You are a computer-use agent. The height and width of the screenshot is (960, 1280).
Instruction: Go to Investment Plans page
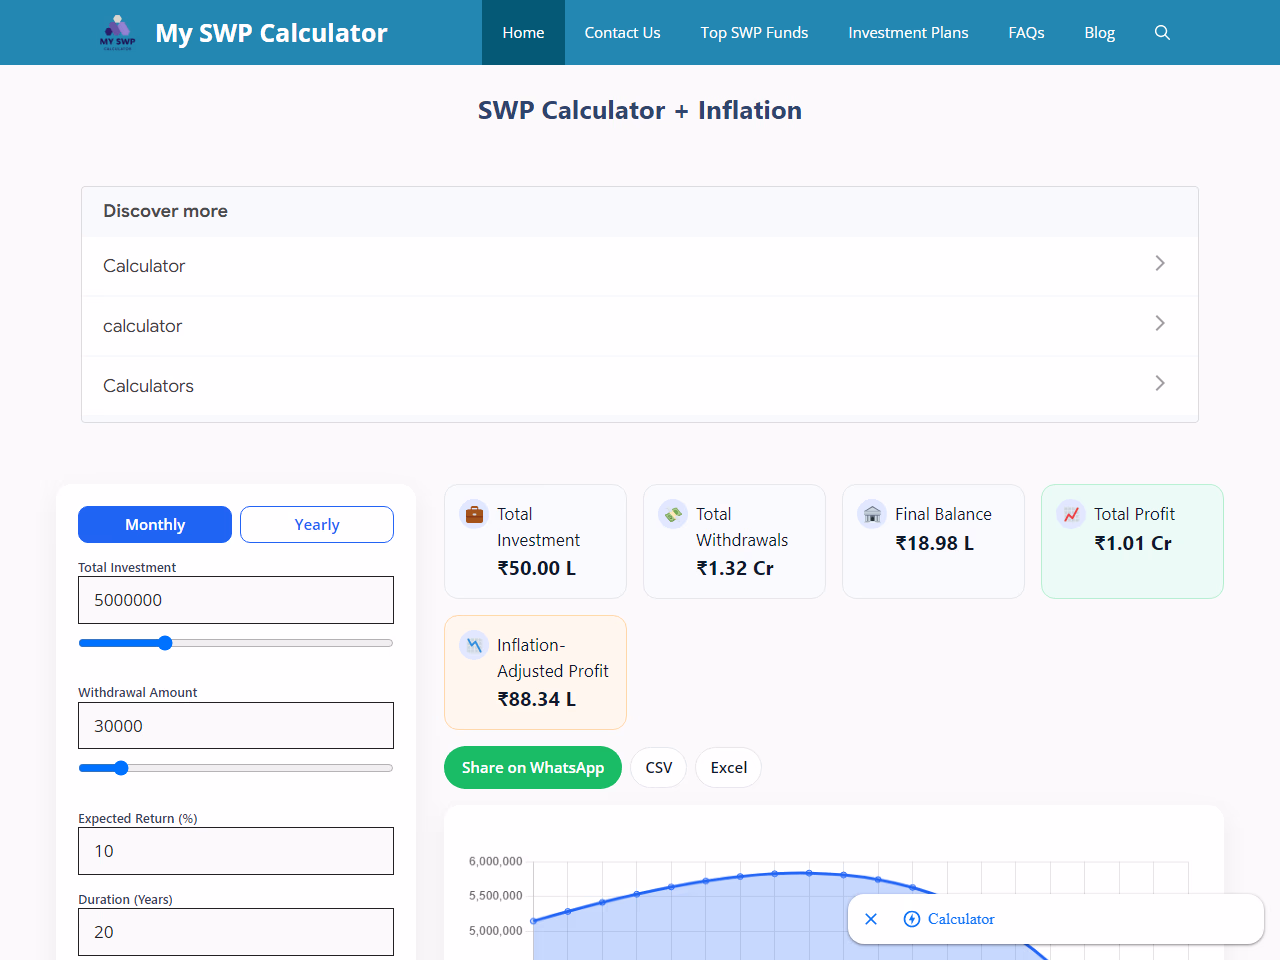[x=908, y=32]
